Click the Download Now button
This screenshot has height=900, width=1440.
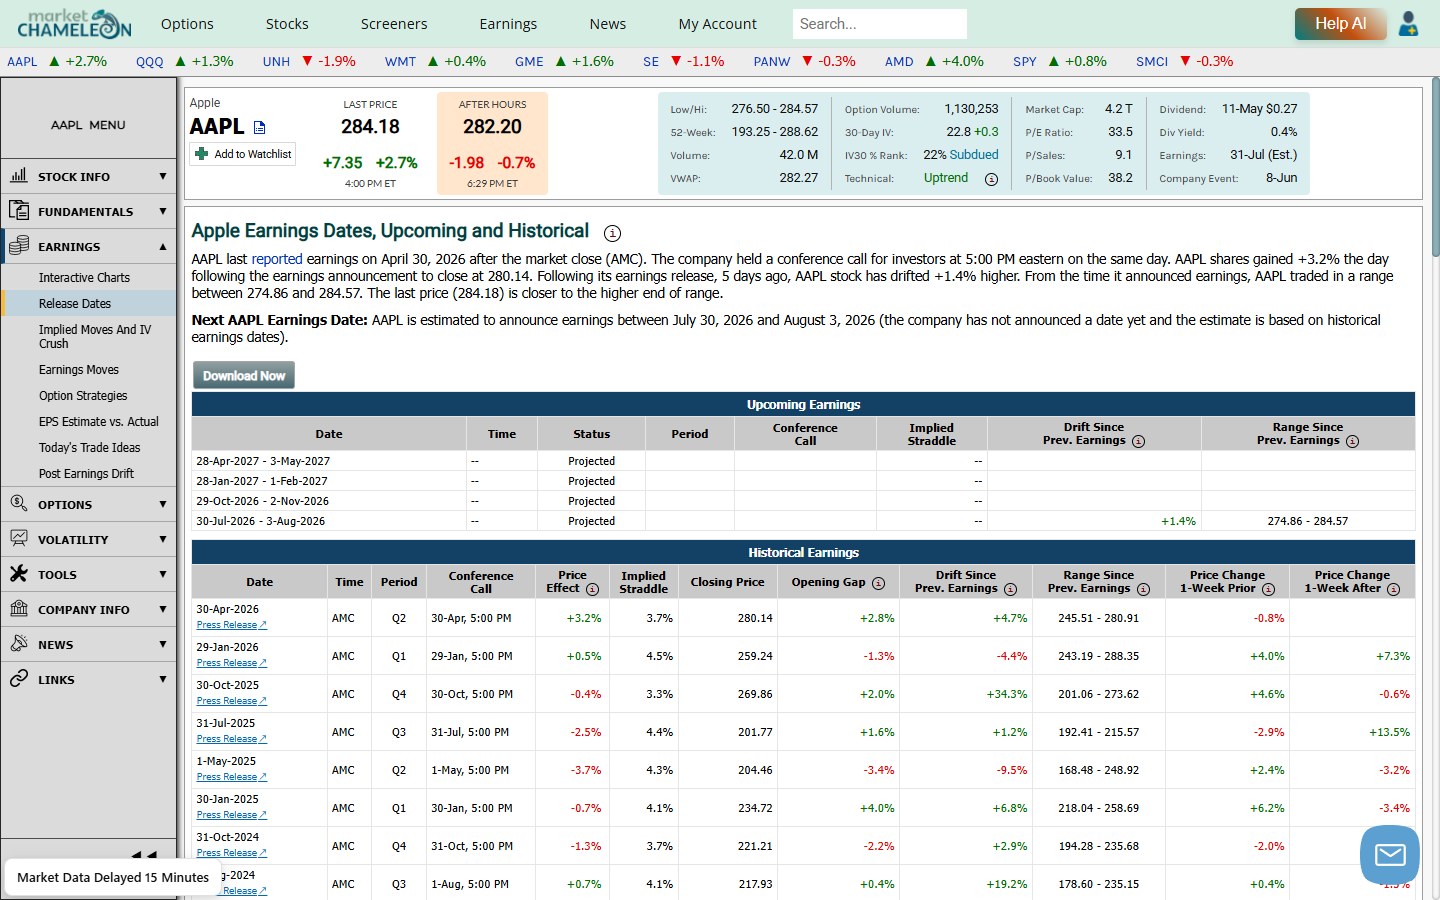click(244, 375)
